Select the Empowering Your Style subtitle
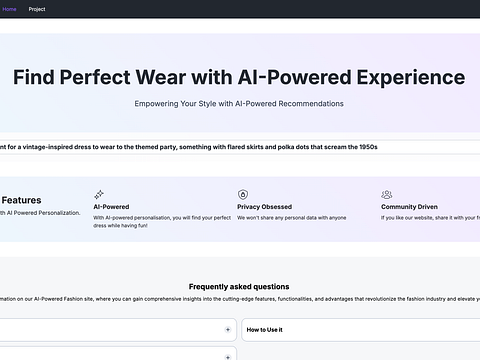Viewport: 480px width, 360px height. tap(239, 104)
